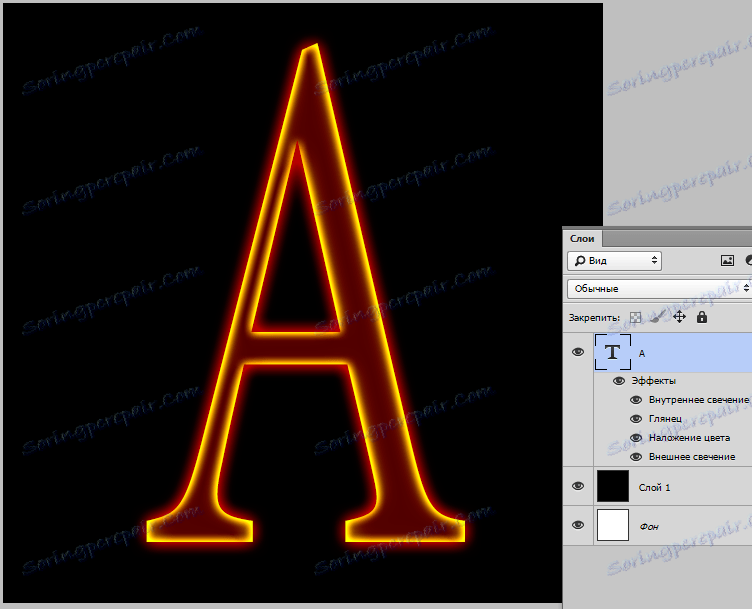Toggle visibility of text layer A
Image resolution: width=752 pixels, height=609 pixels.
coord(578,352)
